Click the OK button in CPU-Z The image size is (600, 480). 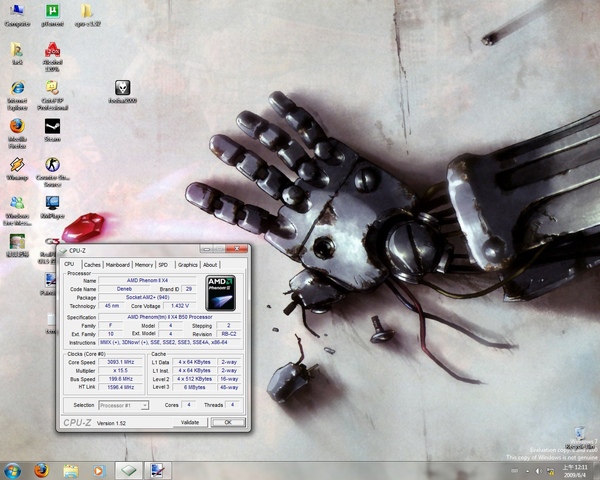228,422
